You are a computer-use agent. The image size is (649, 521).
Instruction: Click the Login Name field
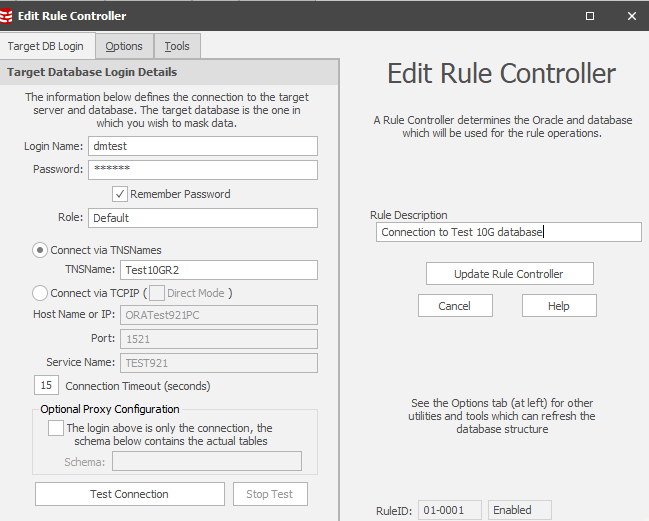click(202, 146)
